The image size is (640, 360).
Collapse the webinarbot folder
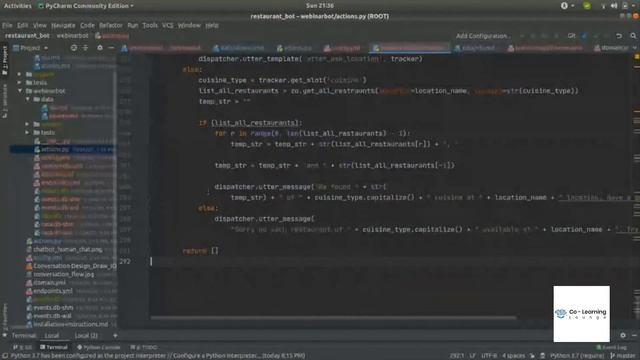tap(19, 91)
